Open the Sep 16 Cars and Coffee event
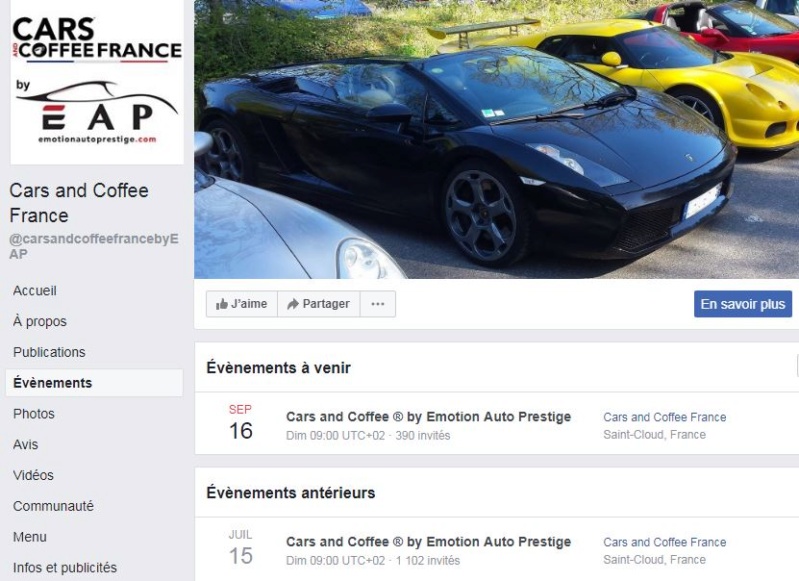The image size is (799, 581). tap(428, 417)
